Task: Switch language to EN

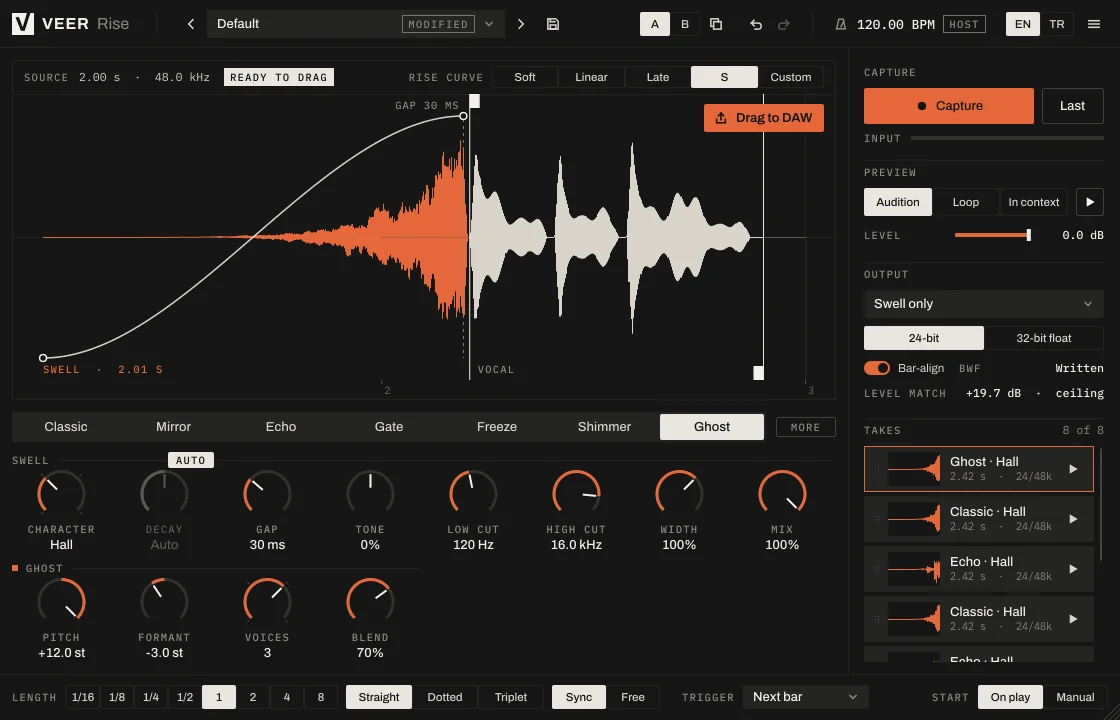Action: click(x=1023, y=24)
